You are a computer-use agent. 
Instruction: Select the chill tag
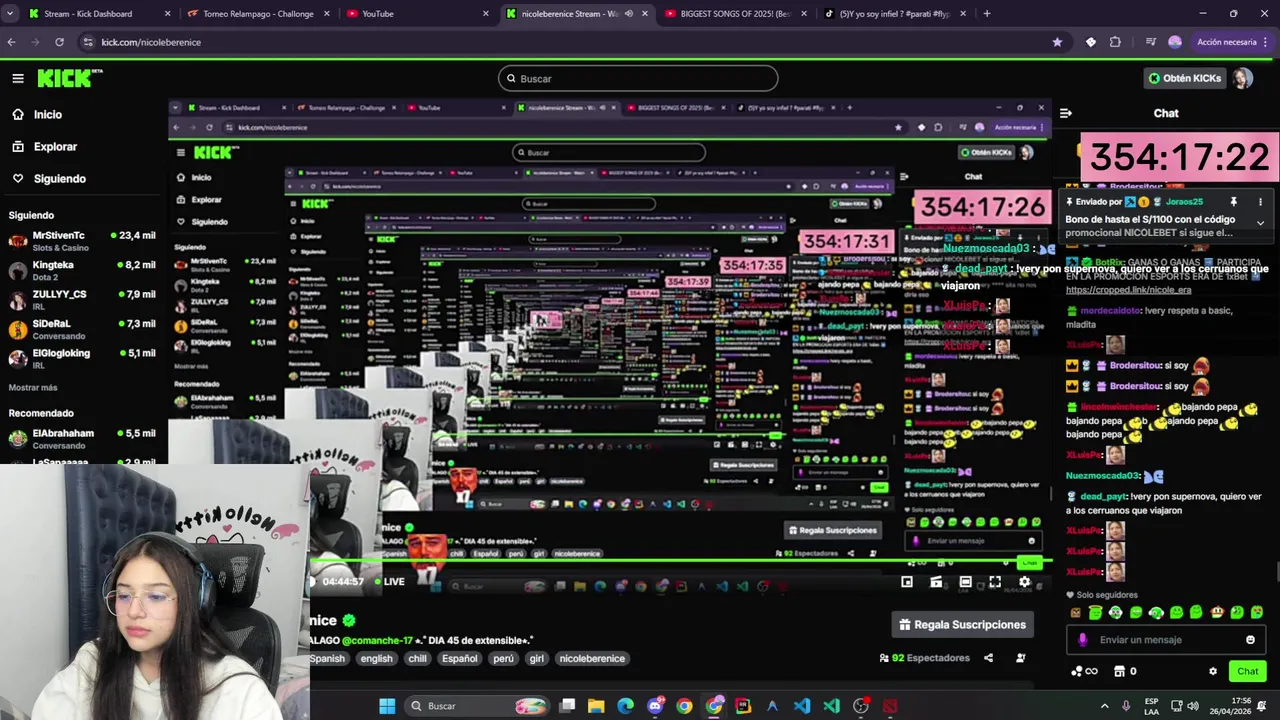(x=417, y=658)
